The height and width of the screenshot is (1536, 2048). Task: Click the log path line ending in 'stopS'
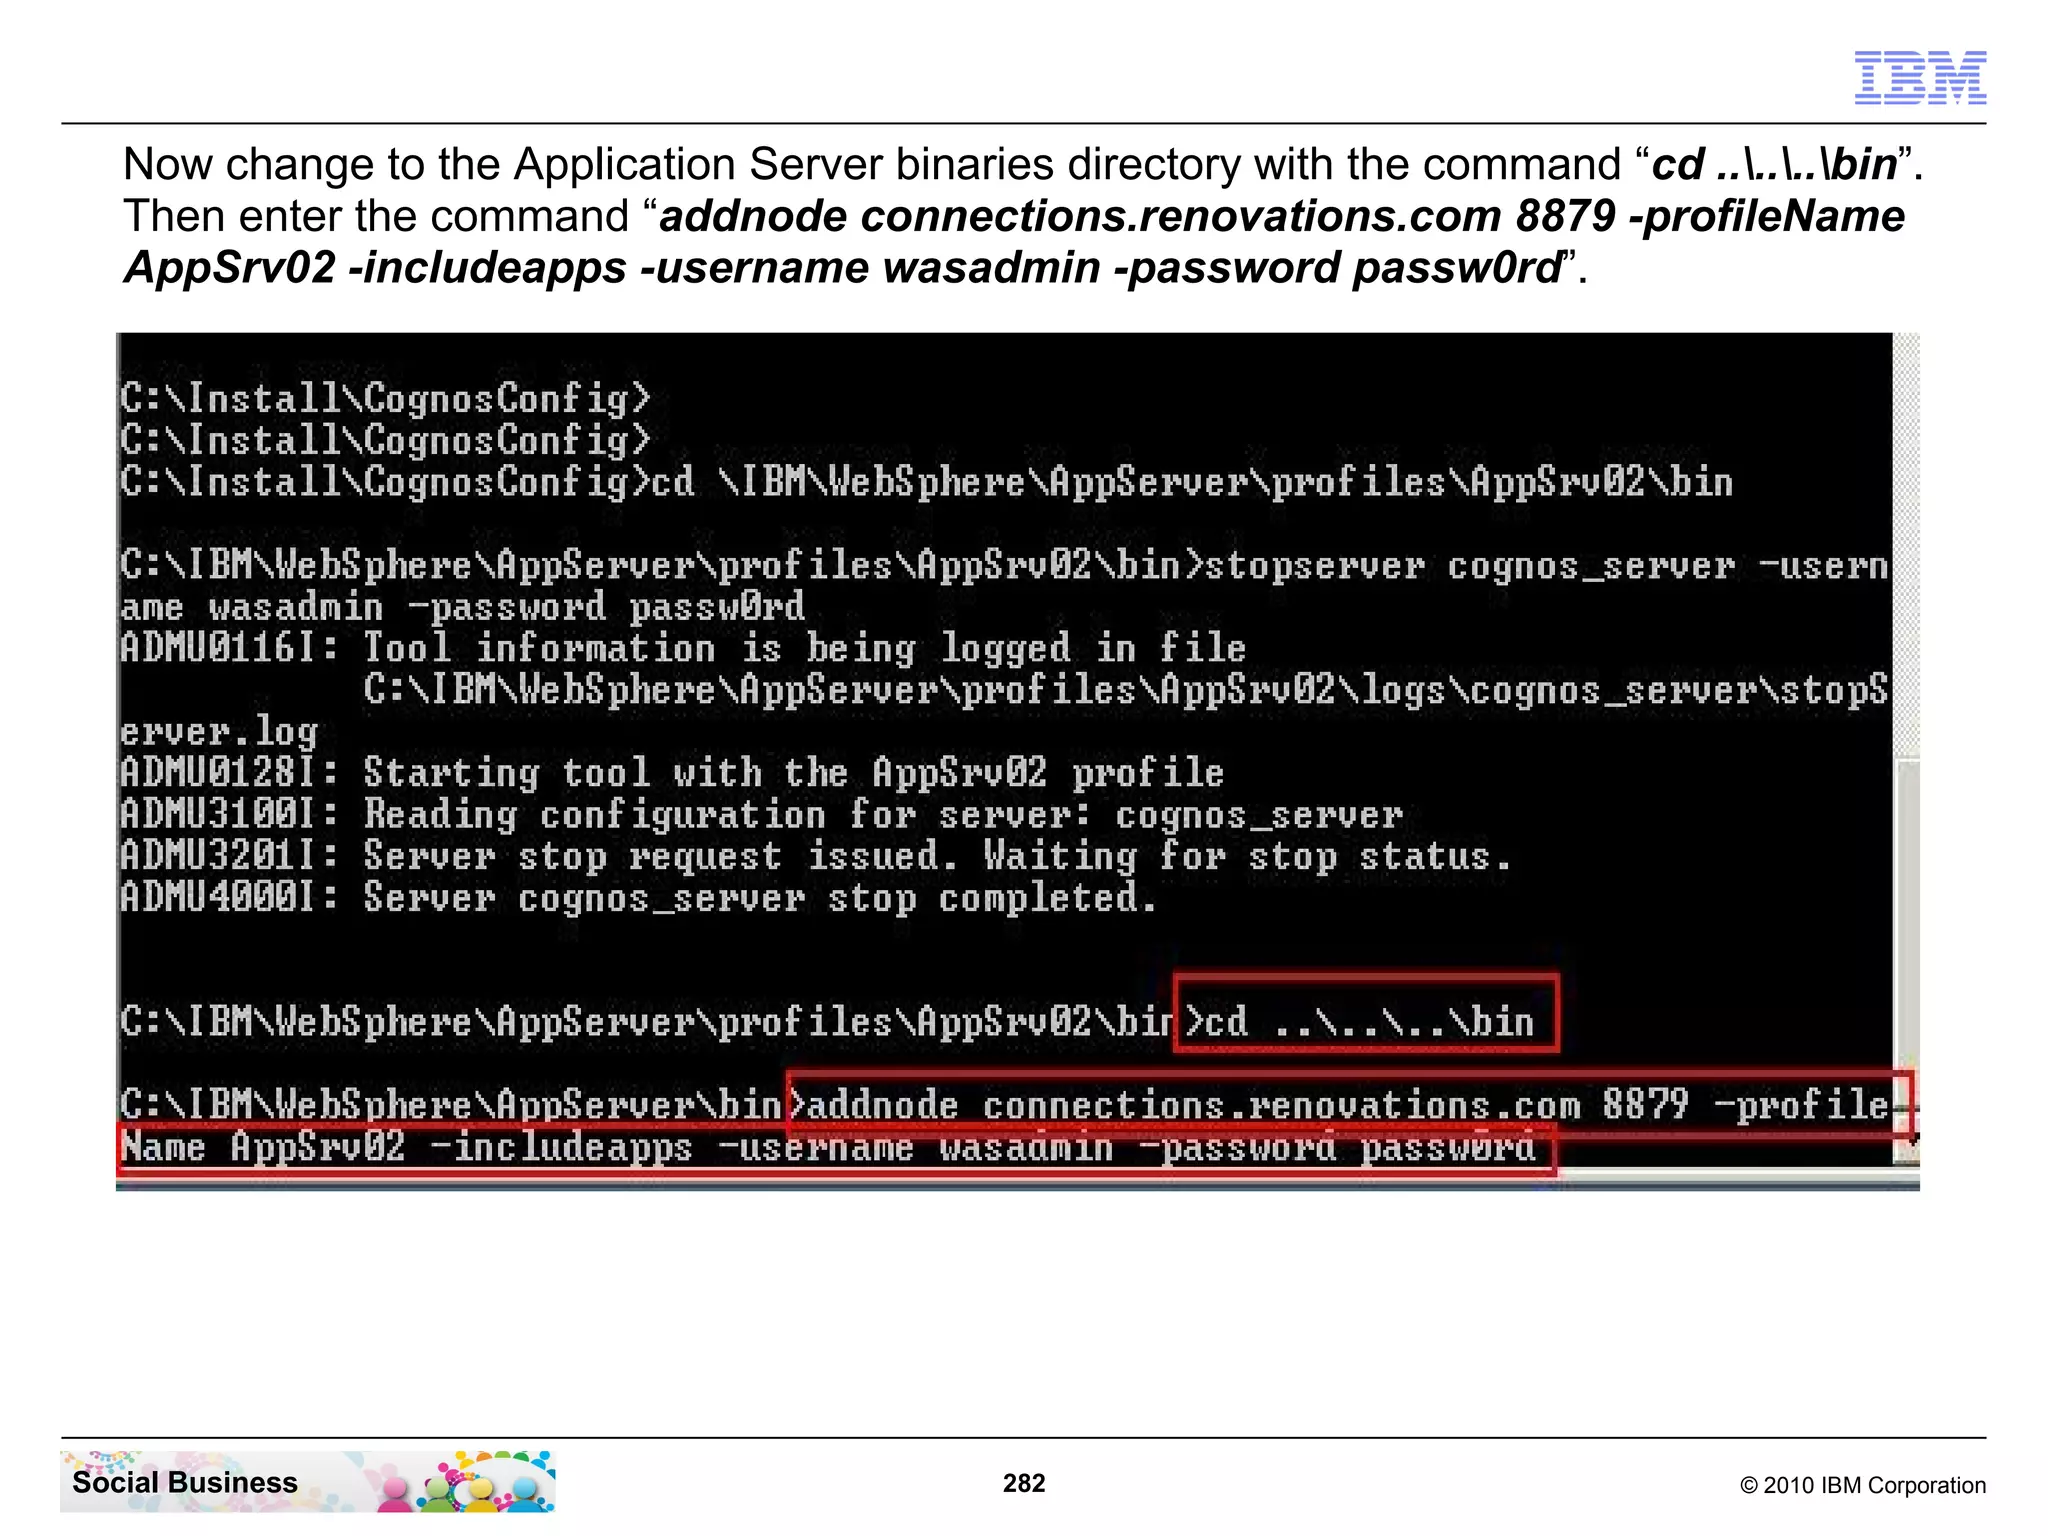1125,690
